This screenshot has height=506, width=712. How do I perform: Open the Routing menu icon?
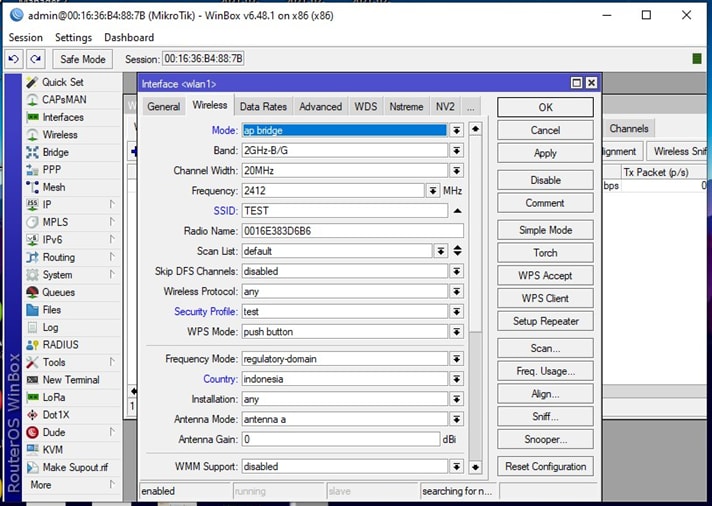click(32, 257)
